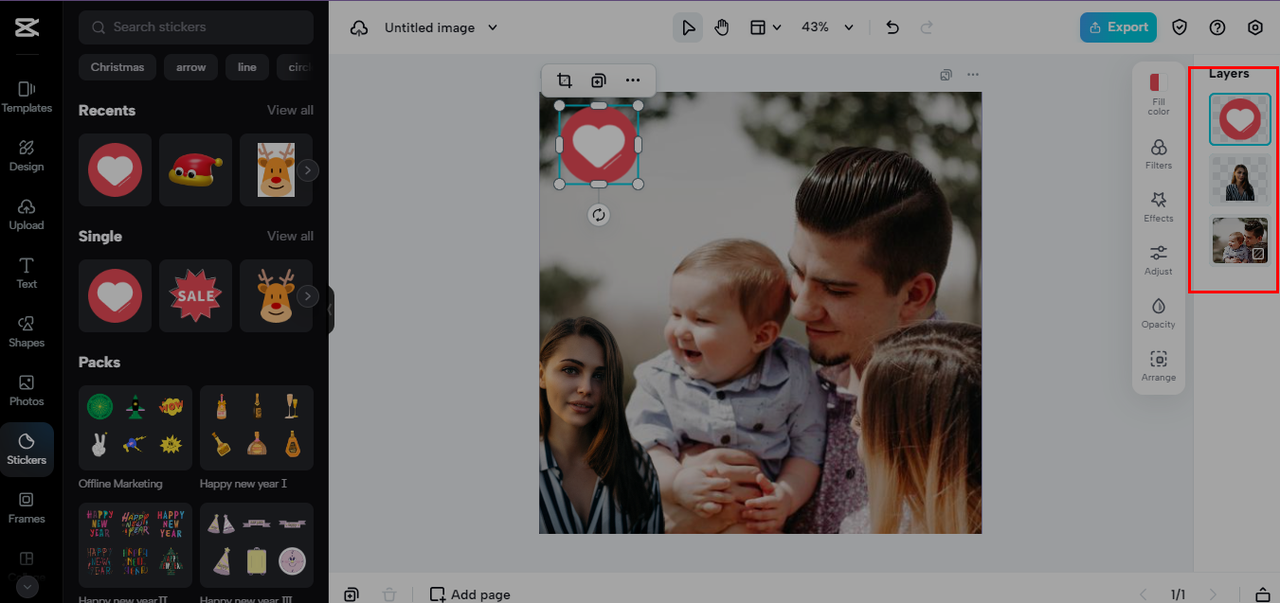This screenshot has height=603, width=1280.
Task: Click the sticker rotate handle
Action: tap(598, 215)
